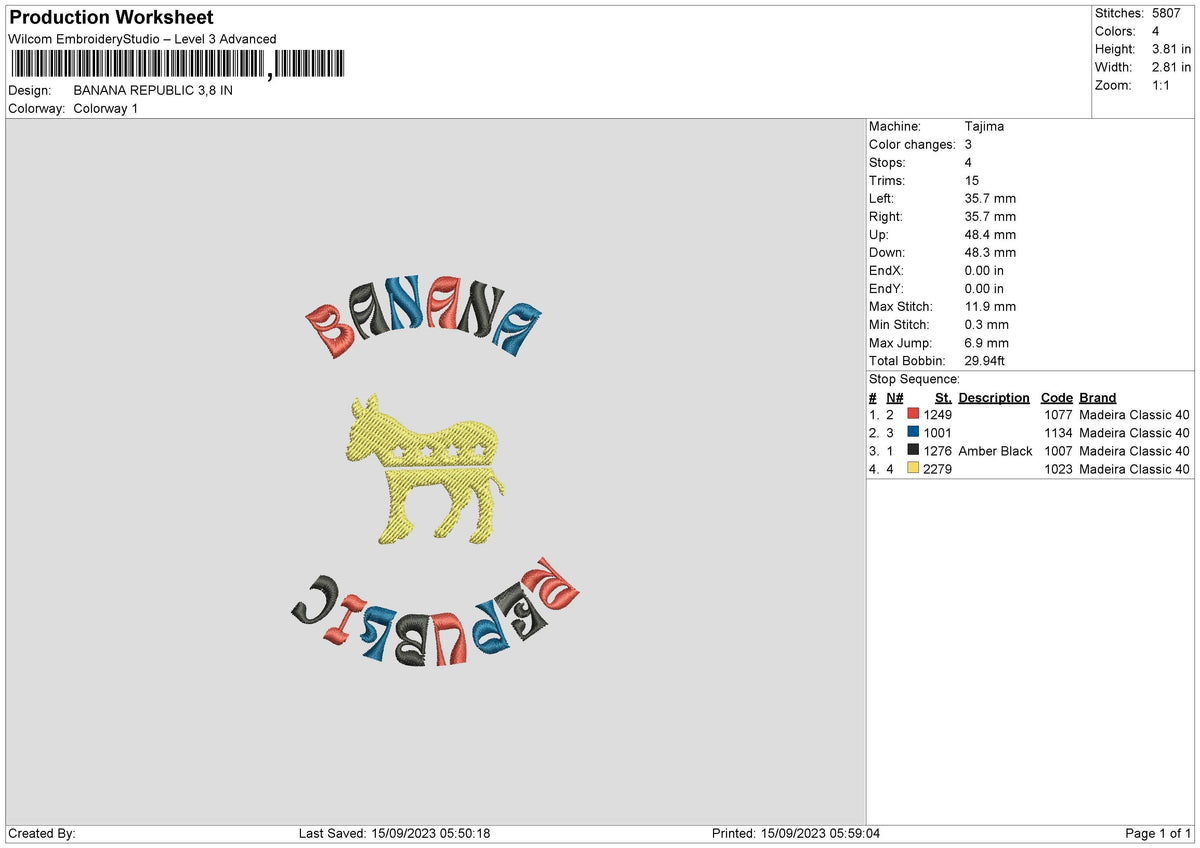Click the Up value '48.4 mm'
This screenshot has width=1200, height=848.
(990, 234)
